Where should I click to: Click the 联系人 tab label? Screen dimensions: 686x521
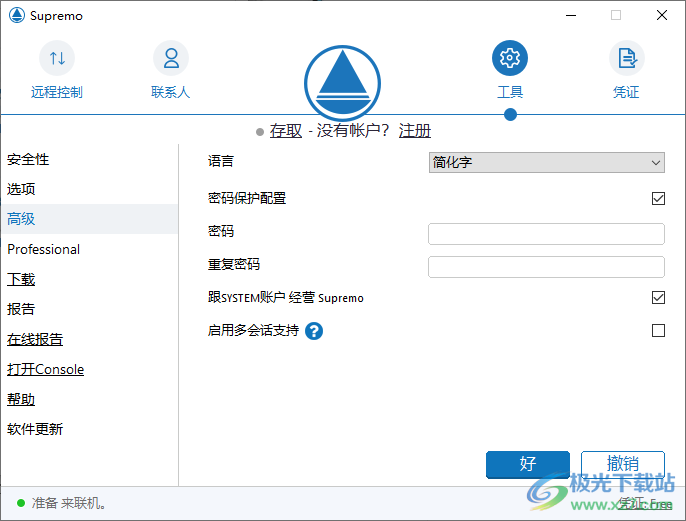tap(171, 92)
